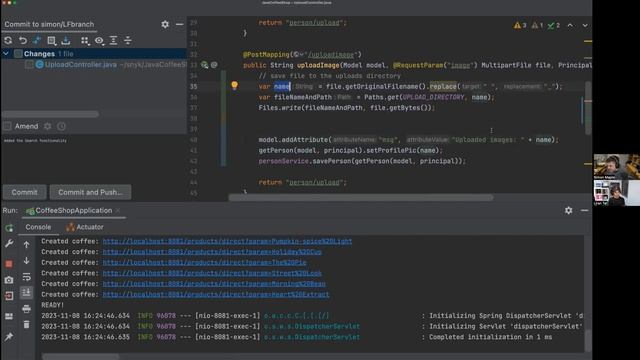Go to next highlighted error arrow

point(585,25)
